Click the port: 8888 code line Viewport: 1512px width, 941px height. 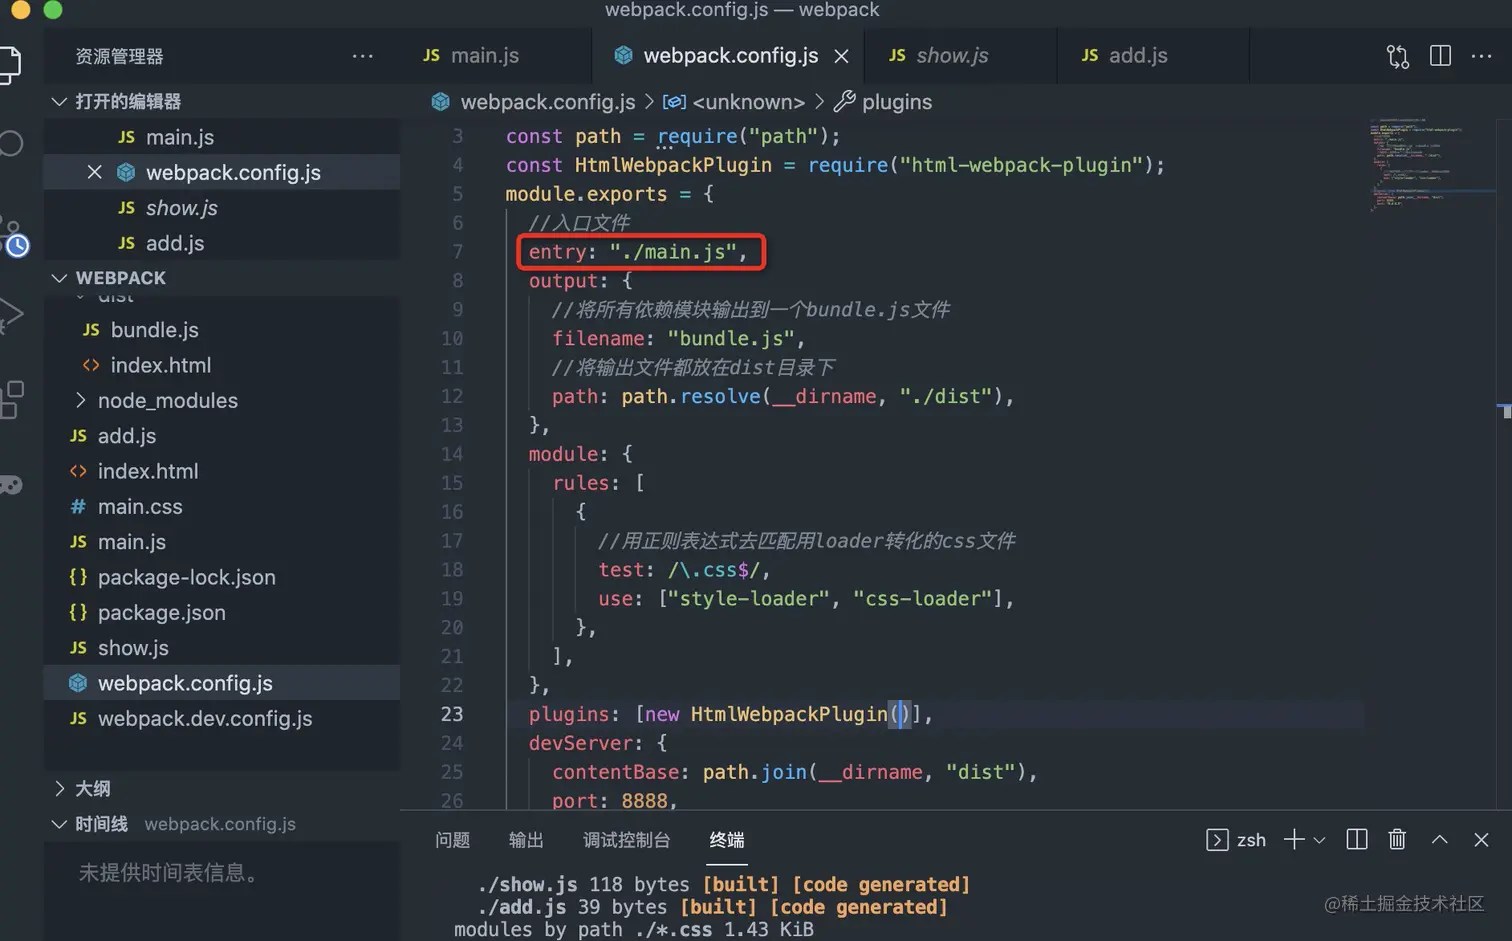(x=614, y=801)
